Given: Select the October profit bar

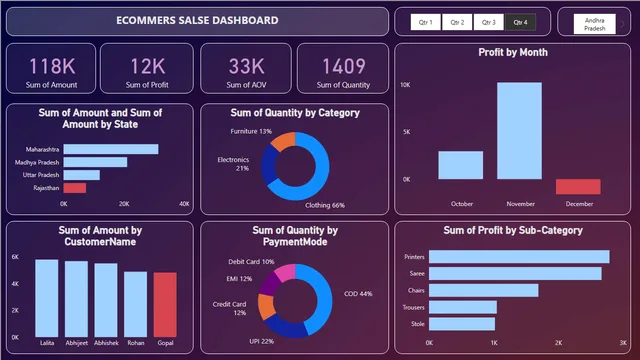Looking at the screenshot, I should pos(460,165).
